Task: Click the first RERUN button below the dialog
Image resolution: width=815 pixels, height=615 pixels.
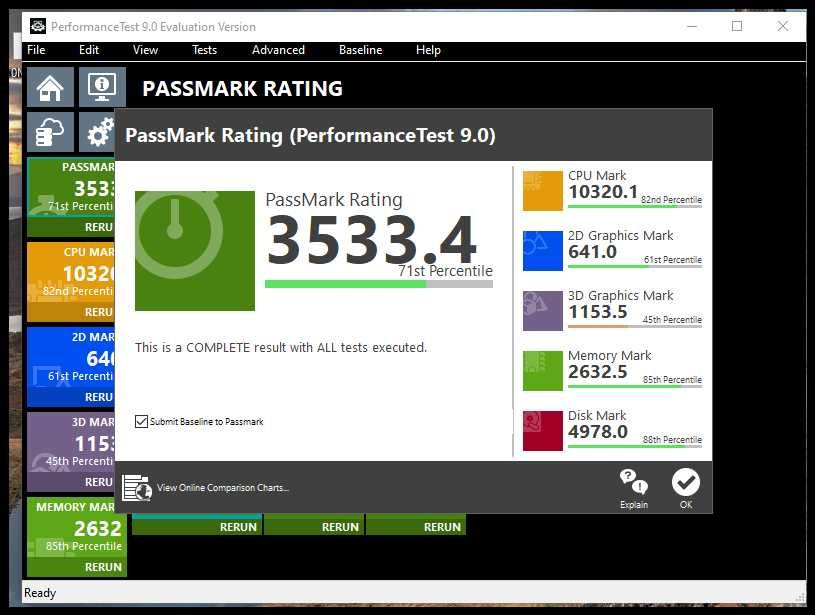Action: point(198,527)
